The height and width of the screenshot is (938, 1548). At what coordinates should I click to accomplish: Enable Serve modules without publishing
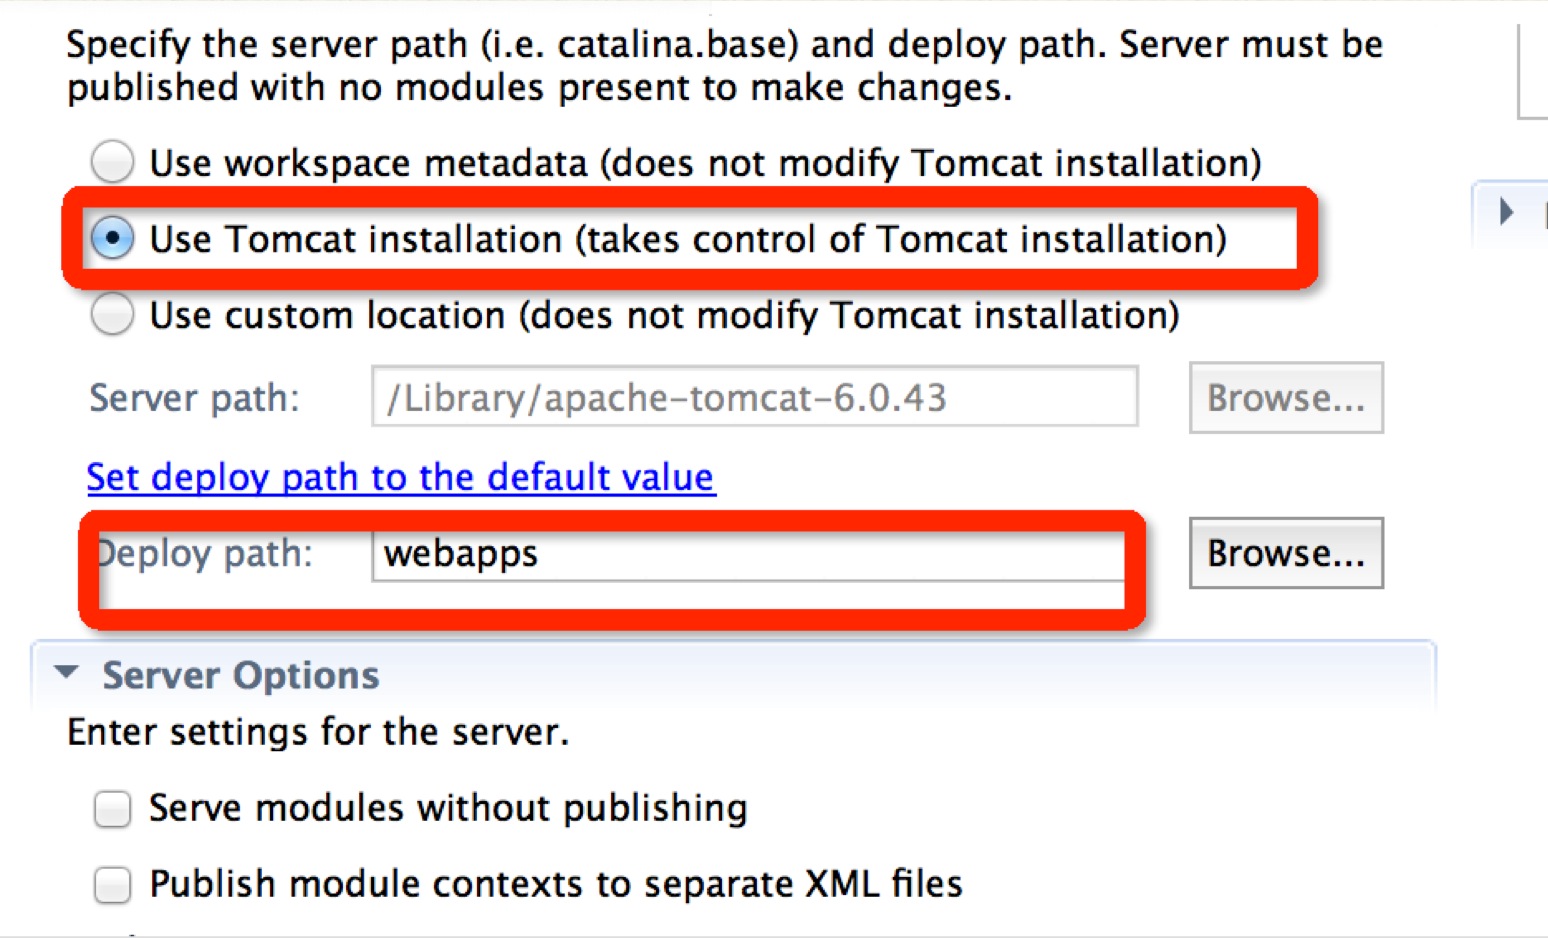click(x=112, y=808)
